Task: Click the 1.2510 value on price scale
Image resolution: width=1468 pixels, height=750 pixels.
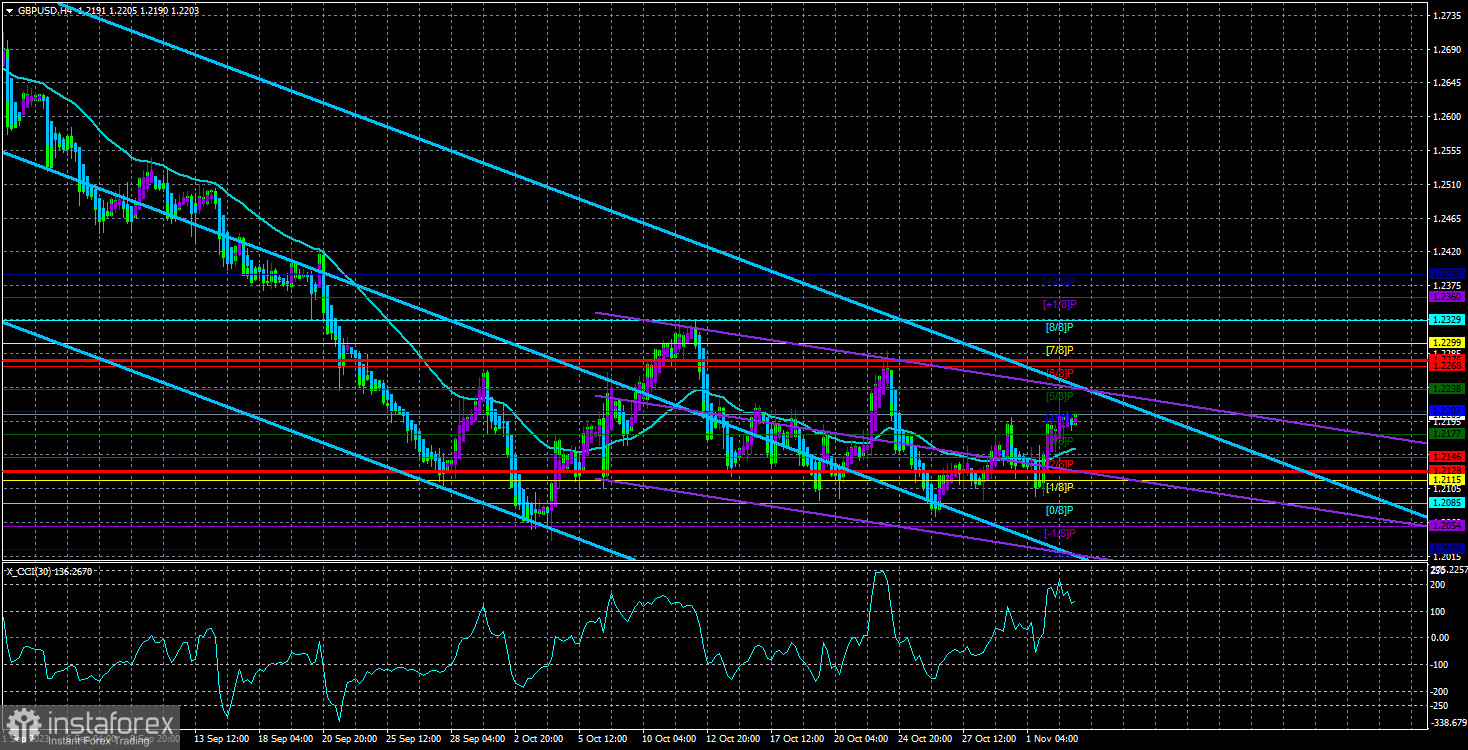Action: click(1448, 185)
